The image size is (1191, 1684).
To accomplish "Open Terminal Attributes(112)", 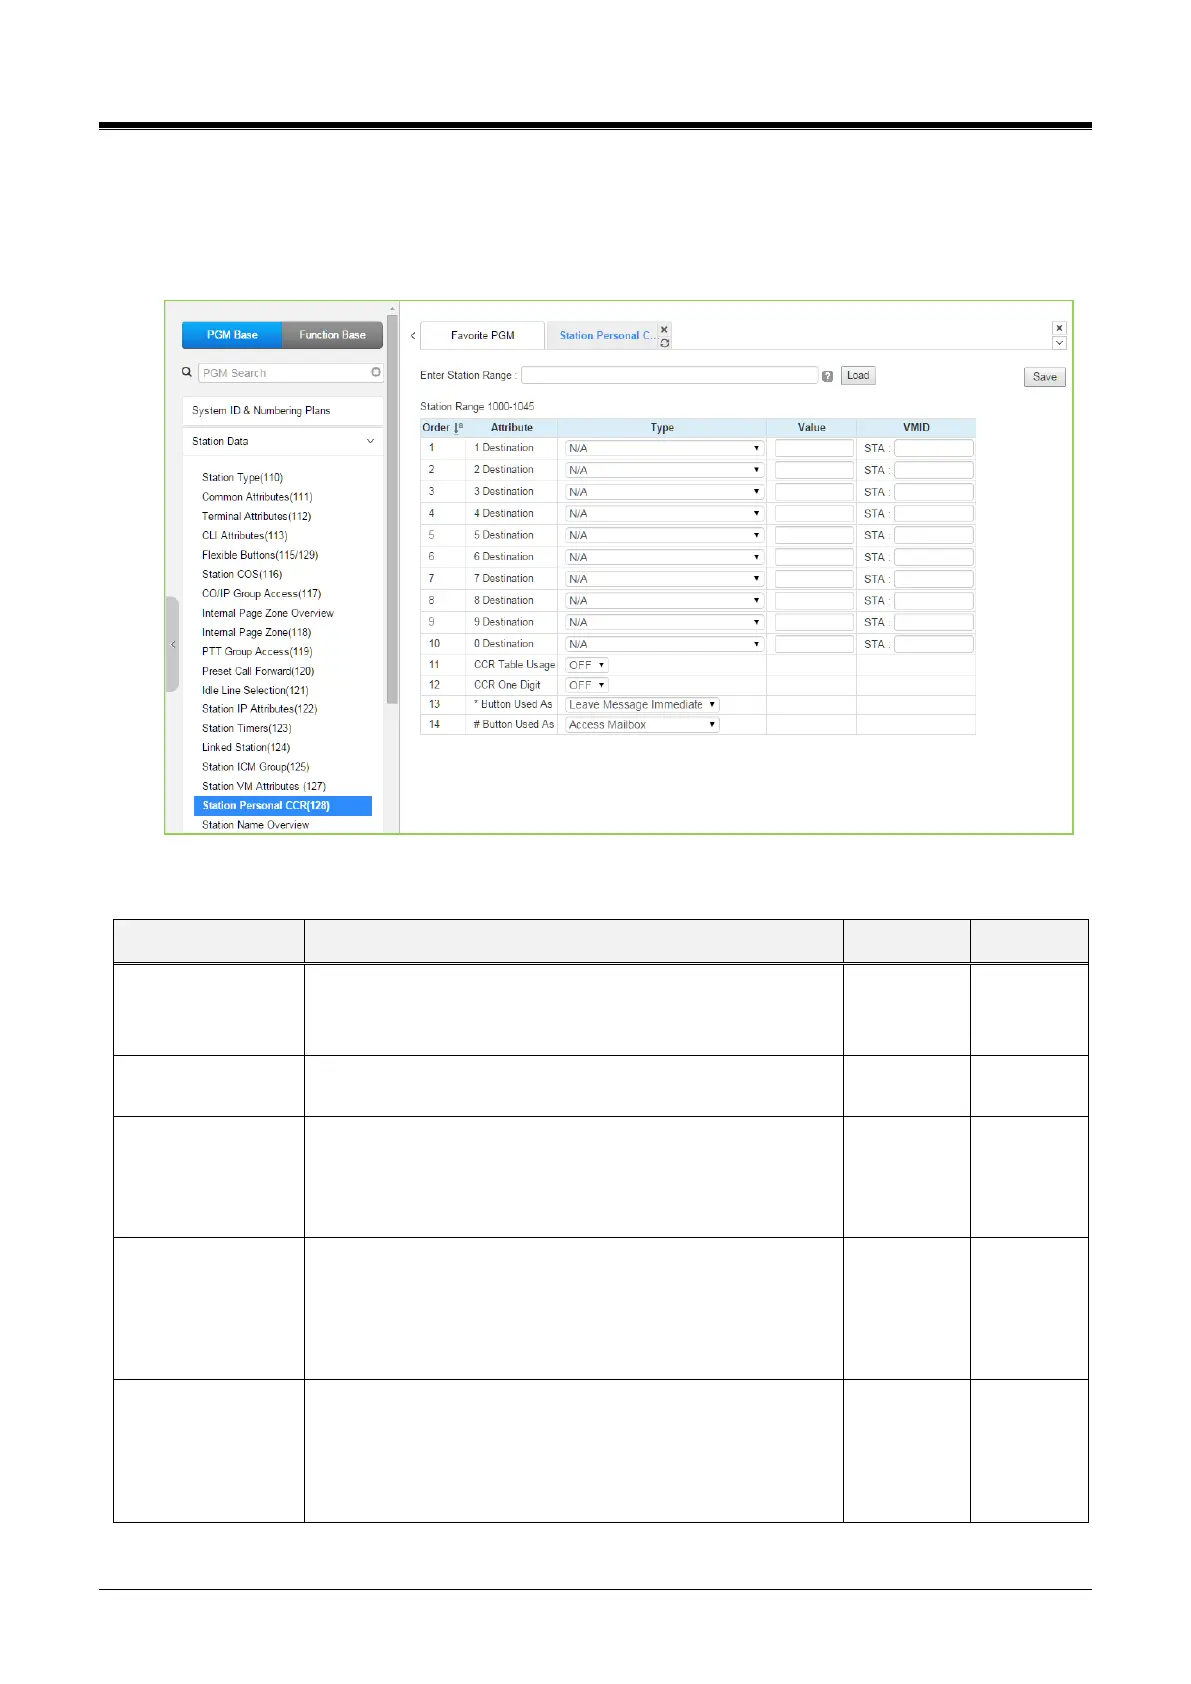I will (x=256, y=516).
